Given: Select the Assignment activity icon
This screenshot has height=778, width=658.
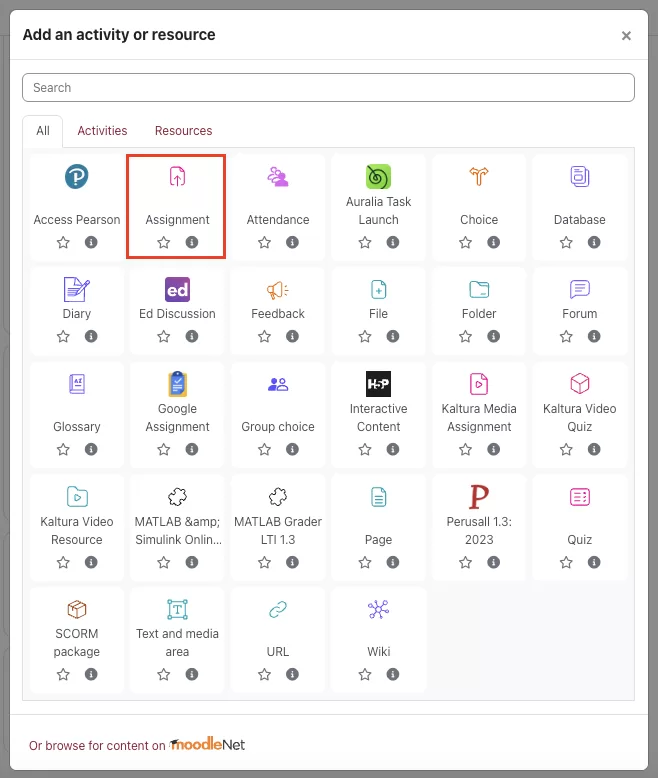Looking at the screenshot, I should (x=177, y=177).
